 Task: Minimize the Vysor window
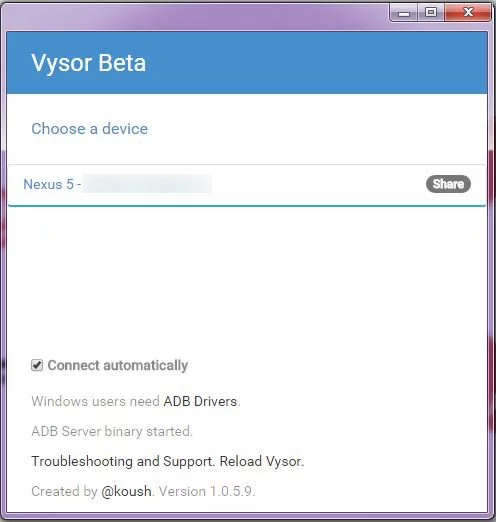coord(404,13)
